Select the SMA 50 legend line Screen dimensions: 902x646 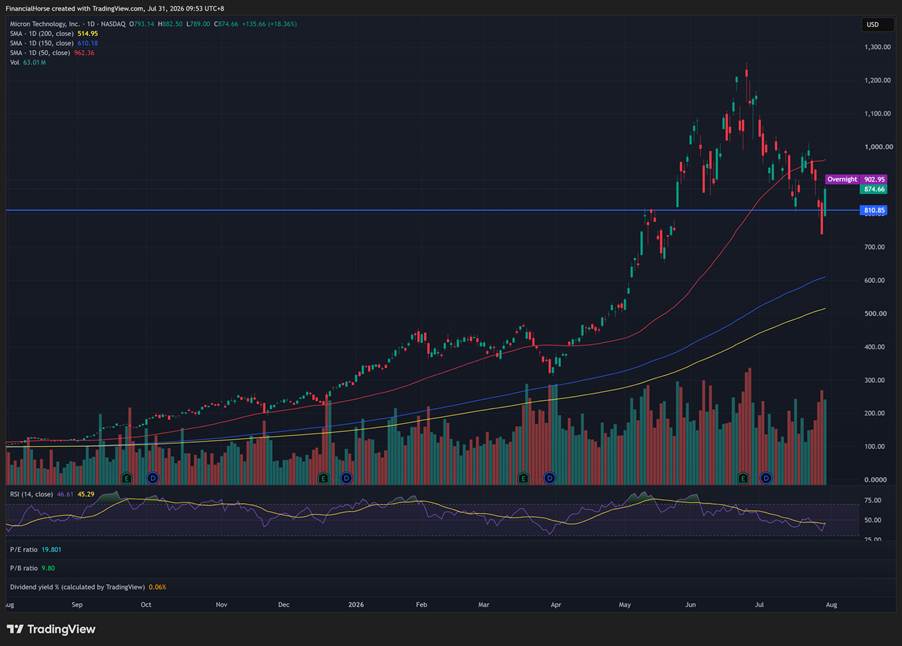pos(52,53)
